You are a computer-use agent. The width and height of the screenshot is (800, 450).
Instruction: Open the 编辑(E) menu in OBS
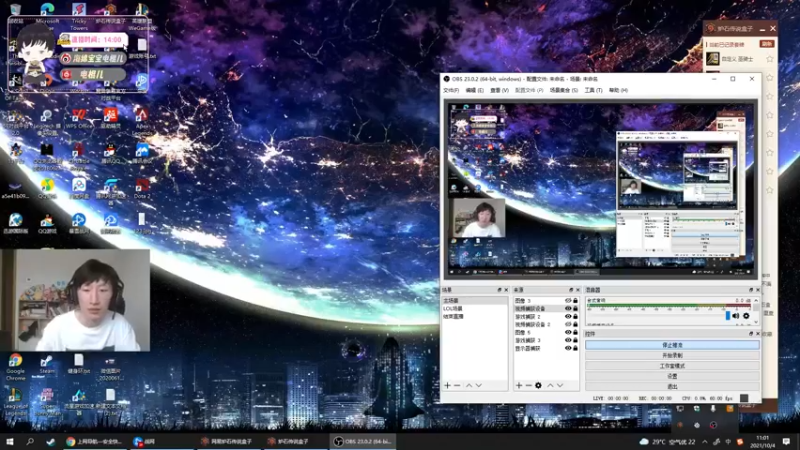point(474,90)
